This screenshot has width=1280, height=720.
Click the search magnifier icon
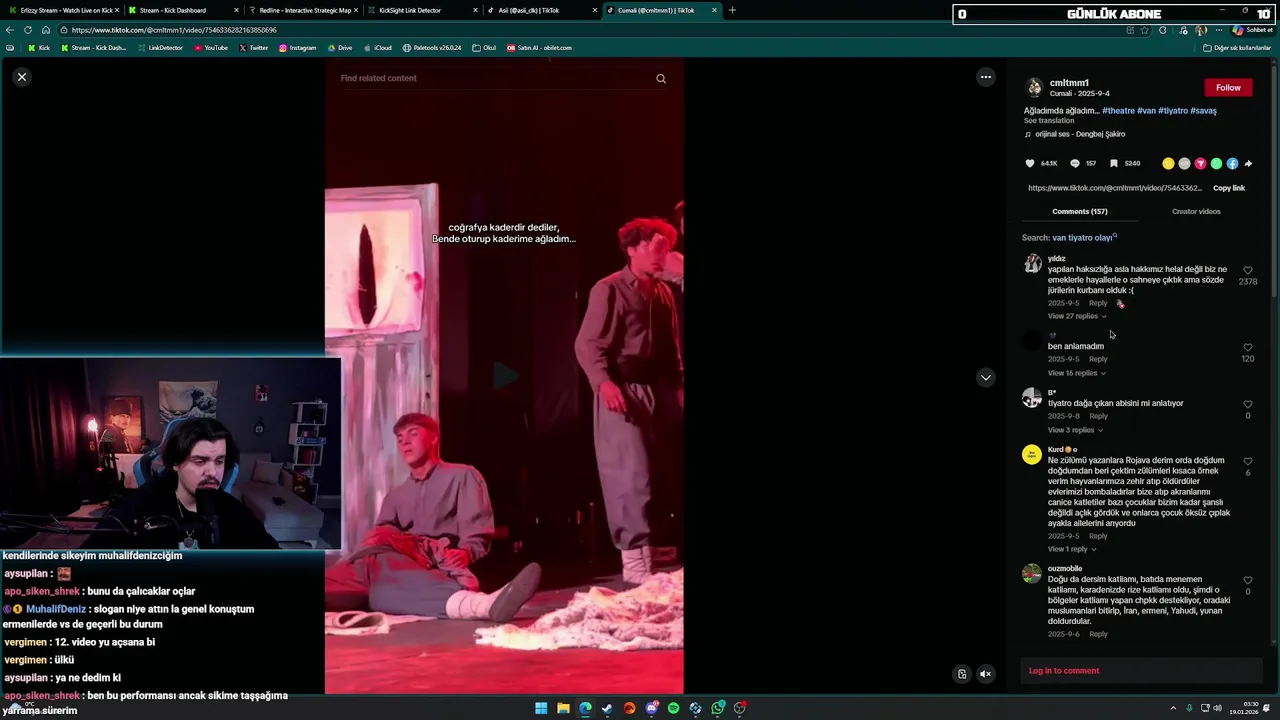(661, 78)
